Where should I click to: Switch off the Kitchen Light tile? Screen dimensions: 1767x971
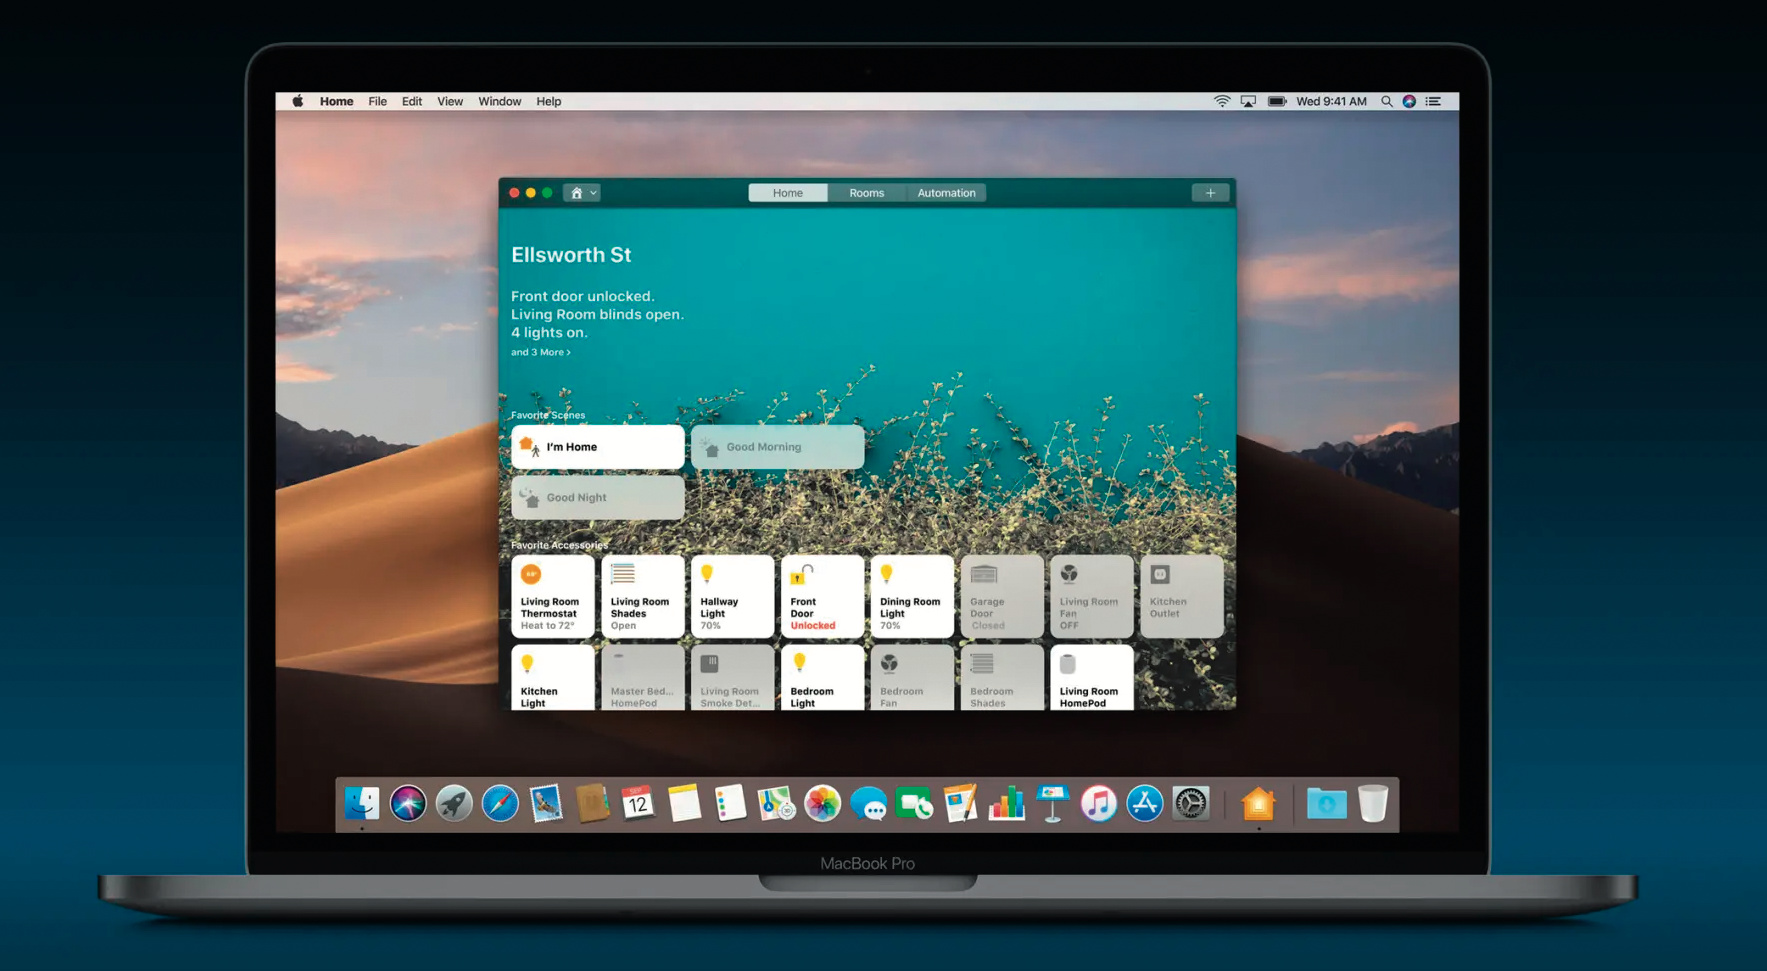pyautogui.click(x=552, y=678)
